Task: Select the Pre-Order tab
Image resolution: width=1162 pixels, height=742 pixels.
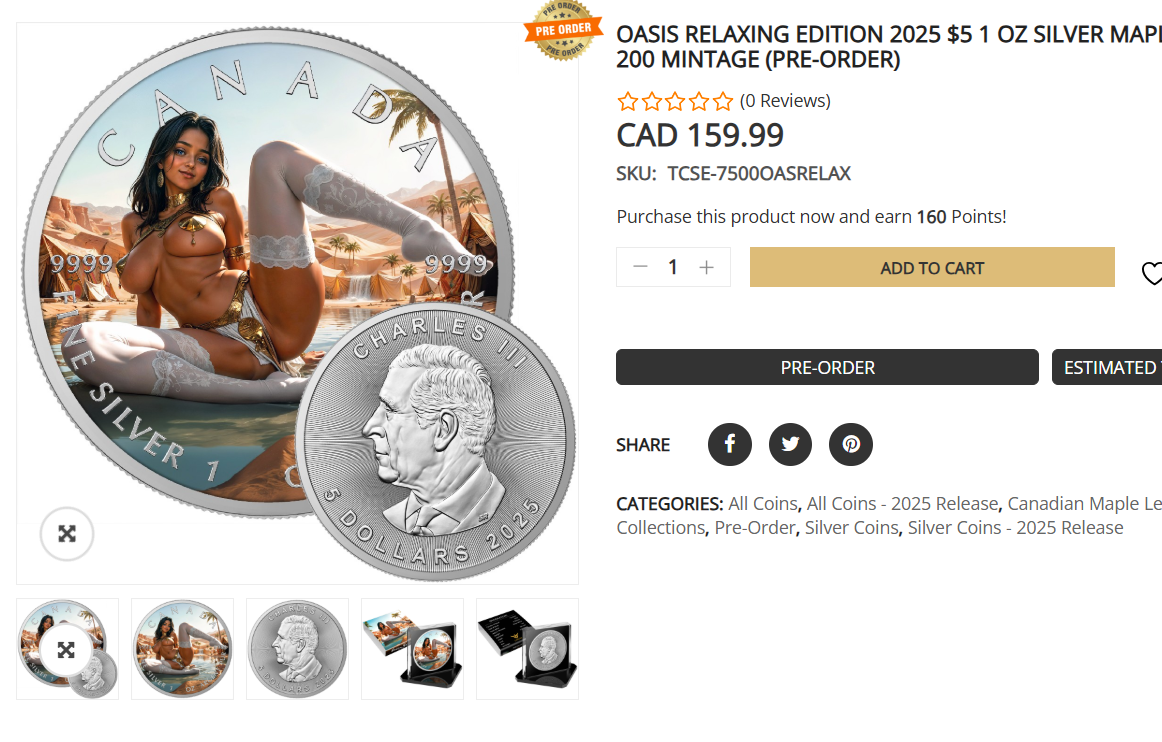Action: click(x=827, y=367)
